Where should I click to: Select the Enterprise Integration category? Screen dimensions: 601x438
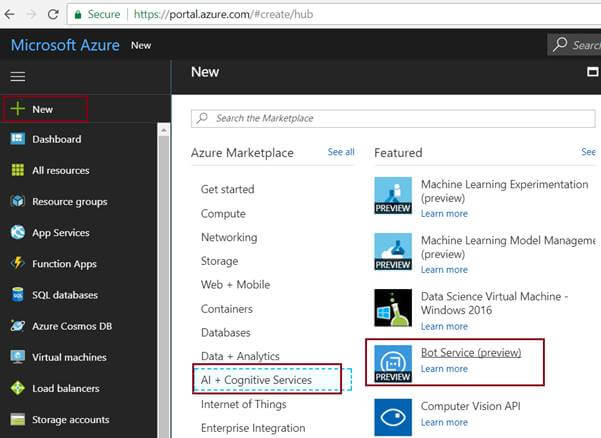pos(253,428)
